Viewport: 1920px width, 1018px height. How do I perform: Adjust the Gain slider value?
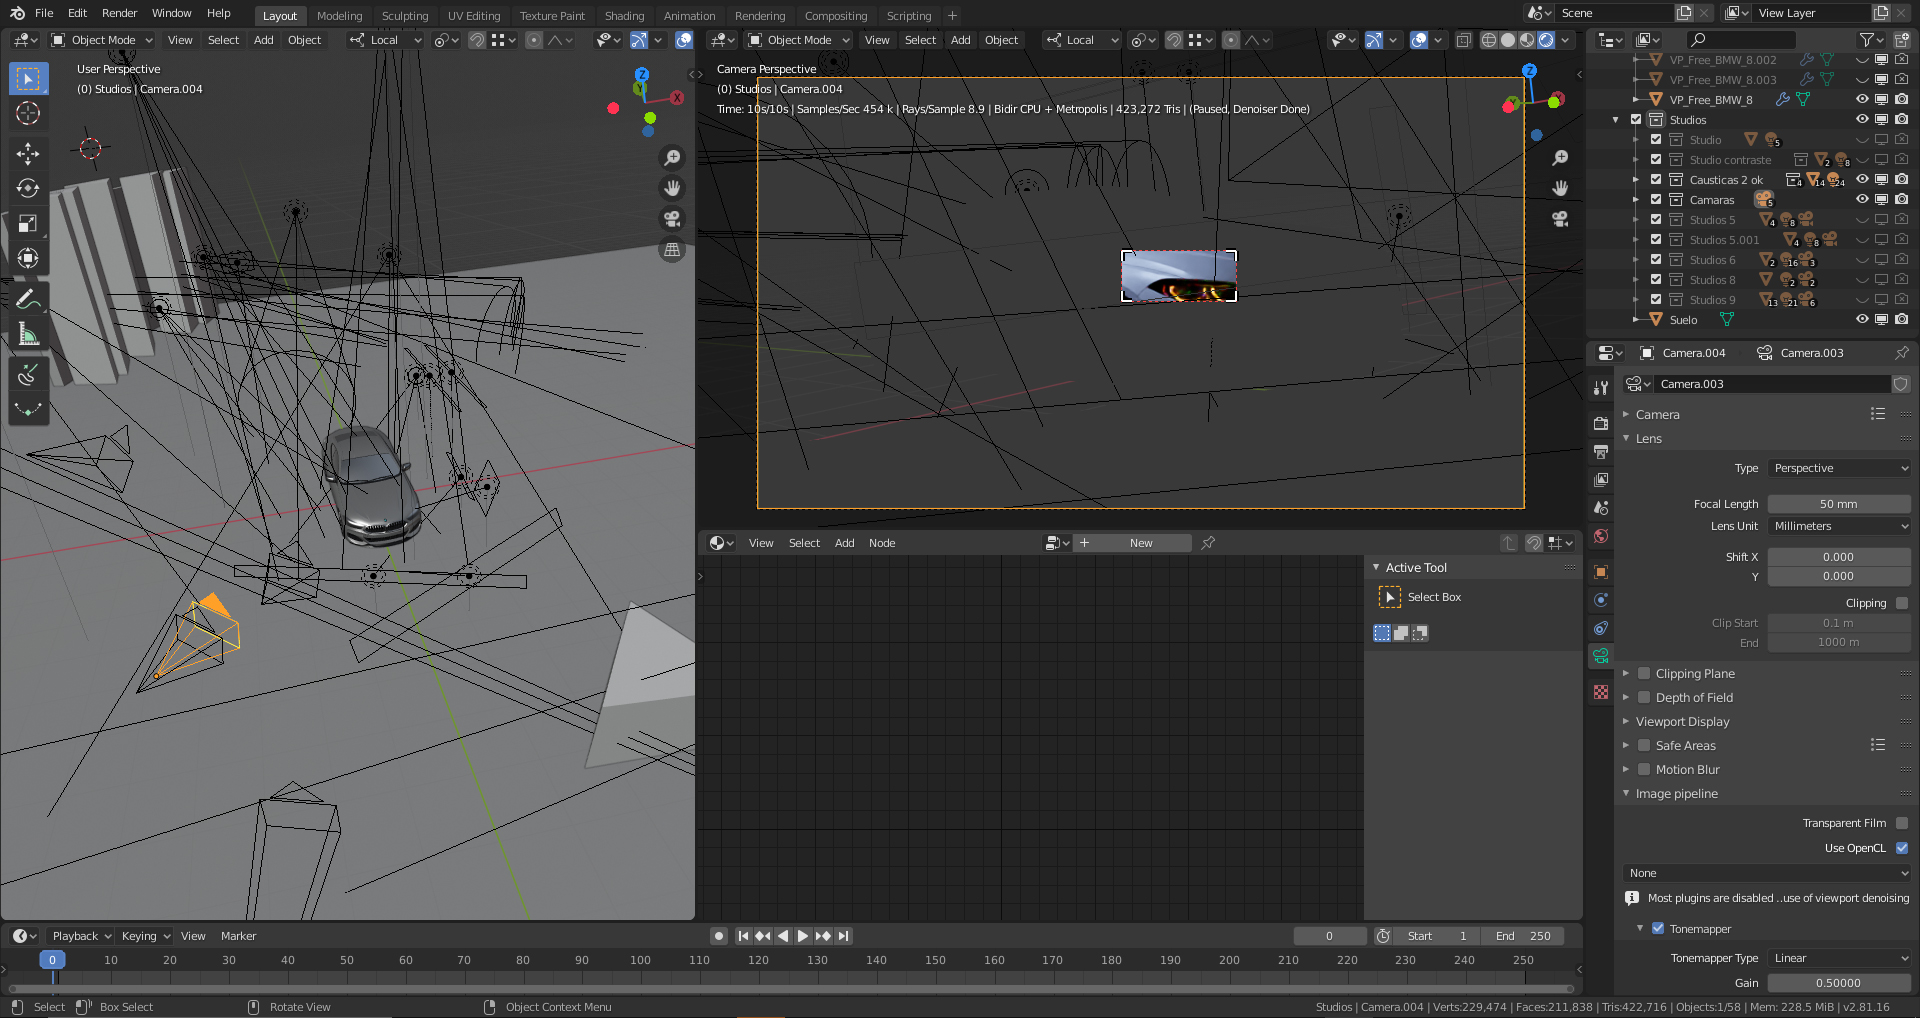pyautogui.click(x=1838, y=983)
